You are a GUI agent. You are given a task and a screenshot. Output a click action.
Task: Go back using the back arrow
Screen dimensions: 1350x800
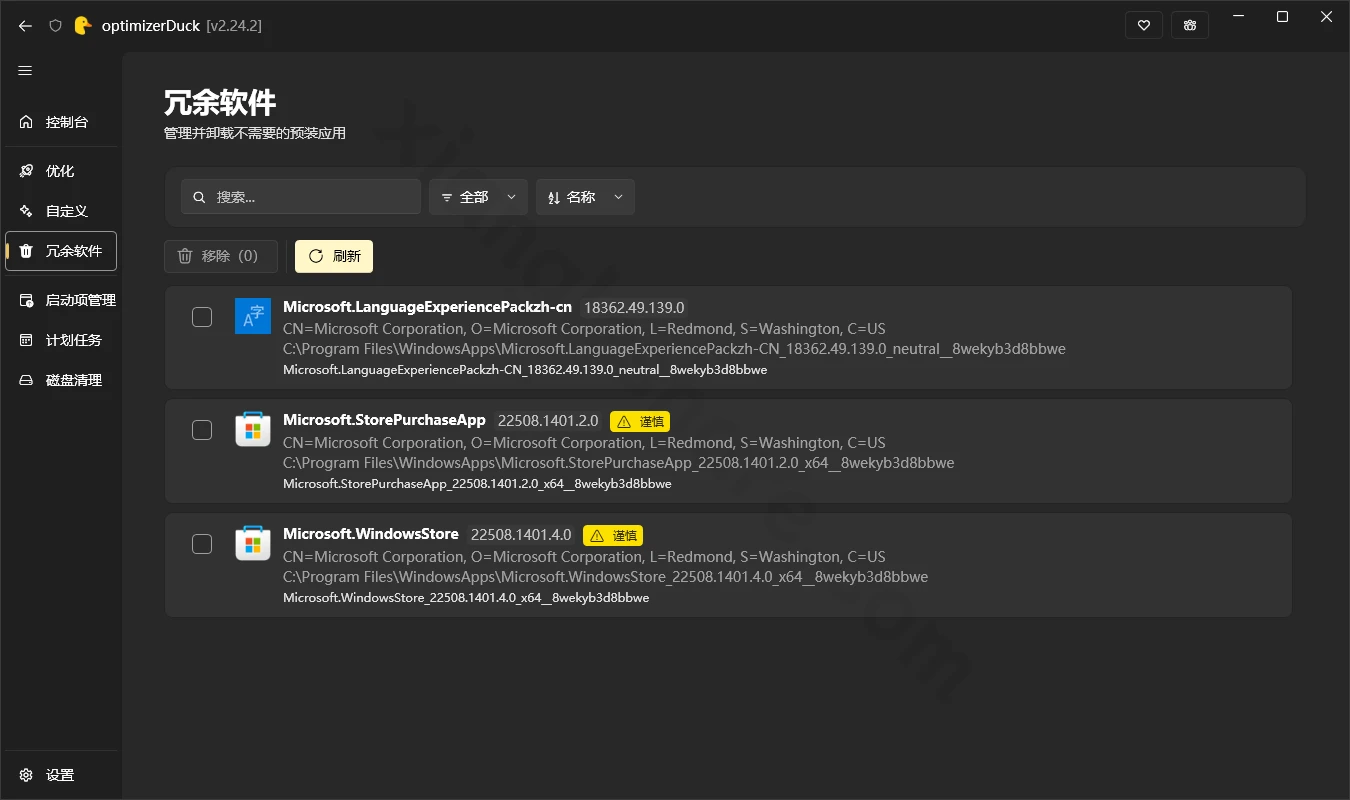pos(25,26)
